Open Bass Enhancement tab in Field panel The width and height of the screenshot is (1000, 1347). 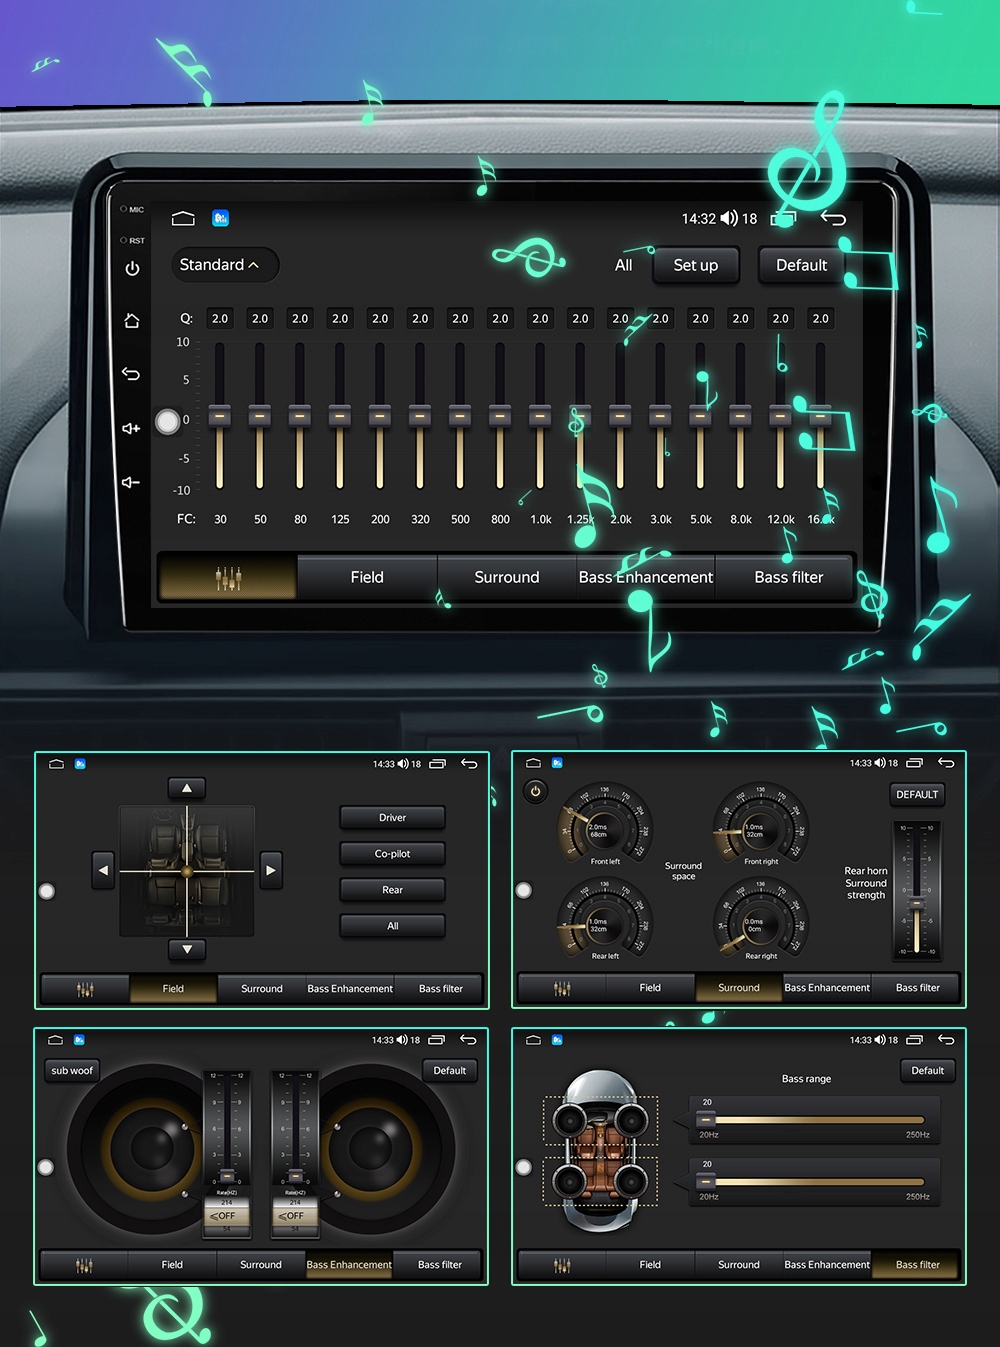350,989
